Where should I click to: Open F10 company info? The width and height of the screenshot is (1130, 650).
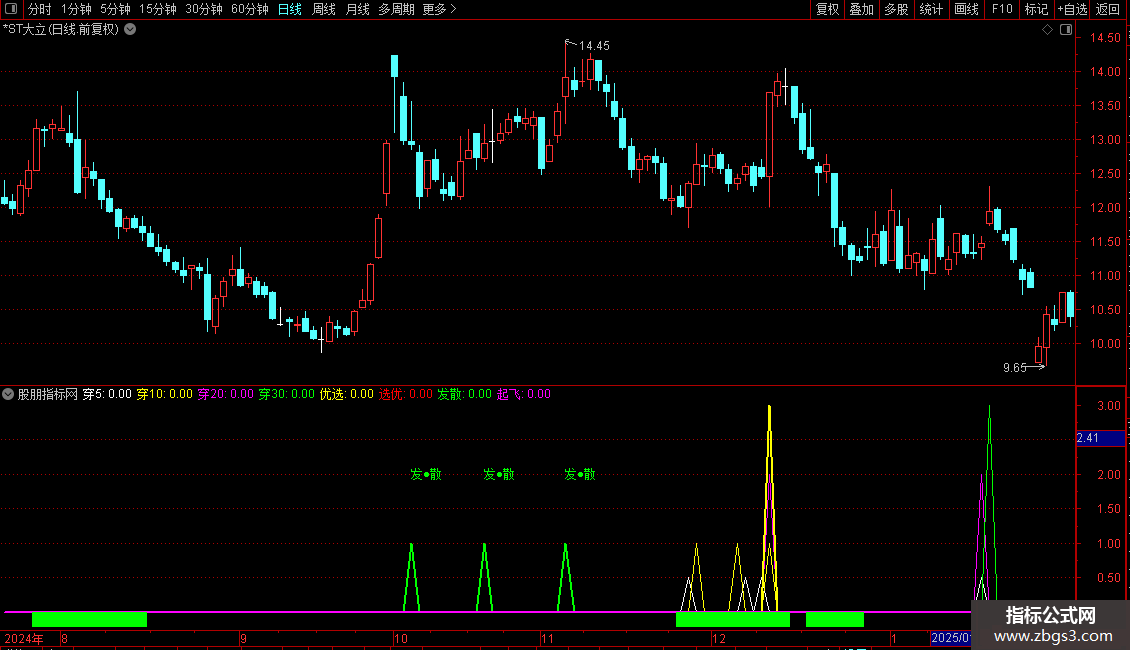(1002, 9)
